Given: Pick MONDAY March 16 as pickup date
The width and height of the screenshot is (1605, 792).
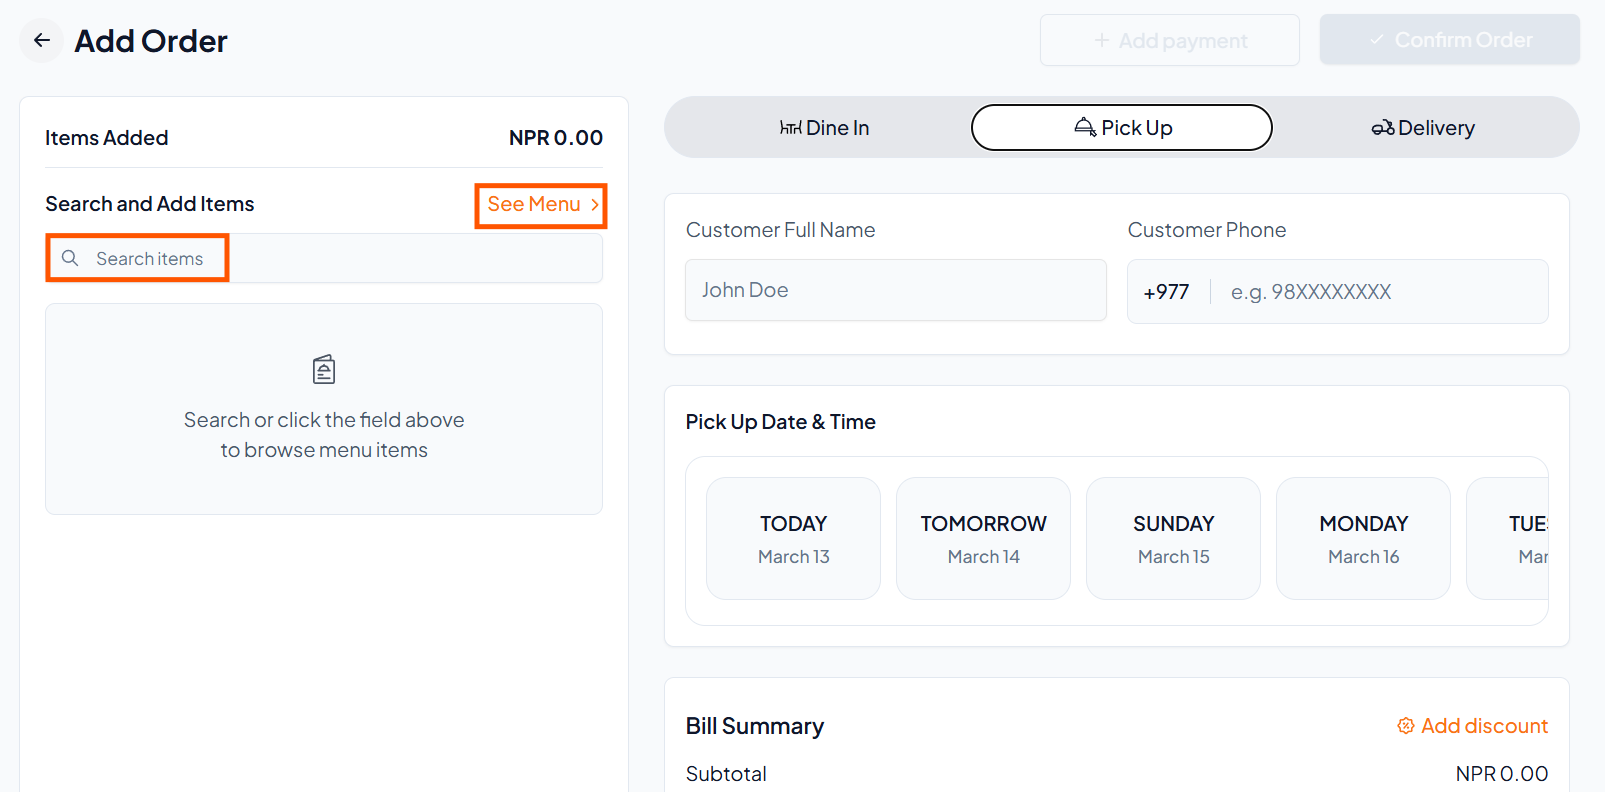Looking at the screenshot, I should [1363, 538].
